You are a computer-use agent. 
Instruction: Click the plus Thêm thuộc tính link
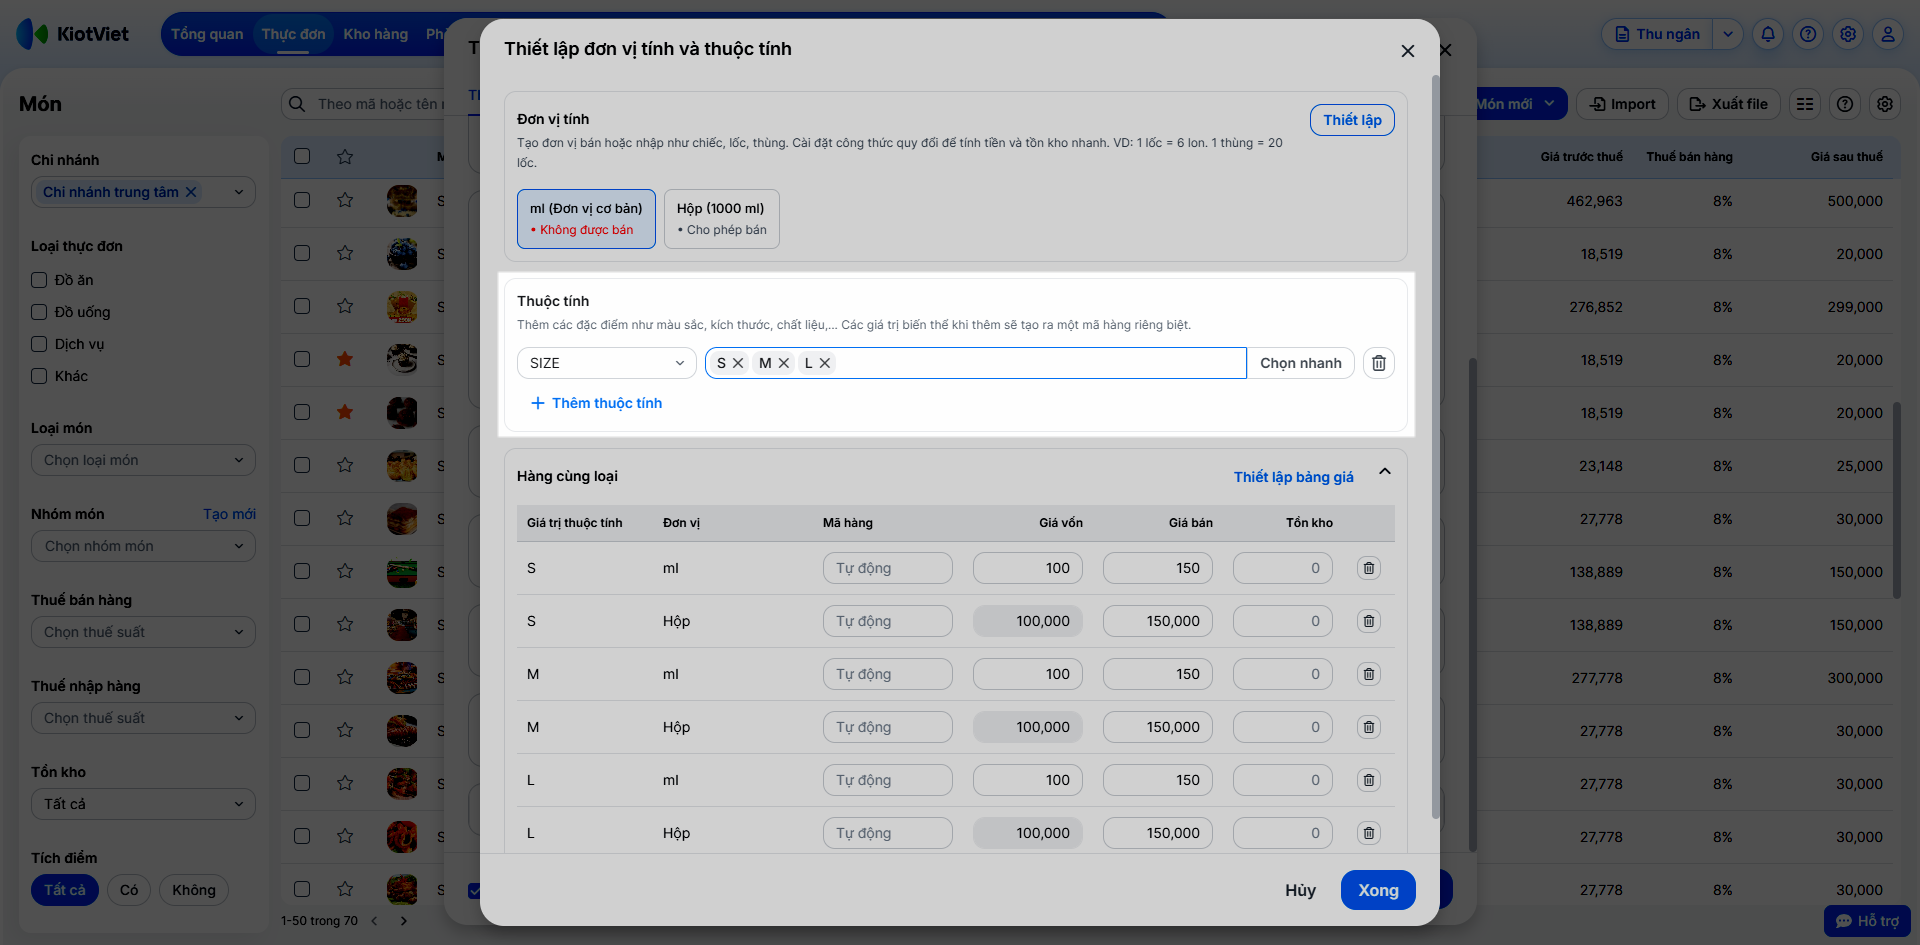596,403
